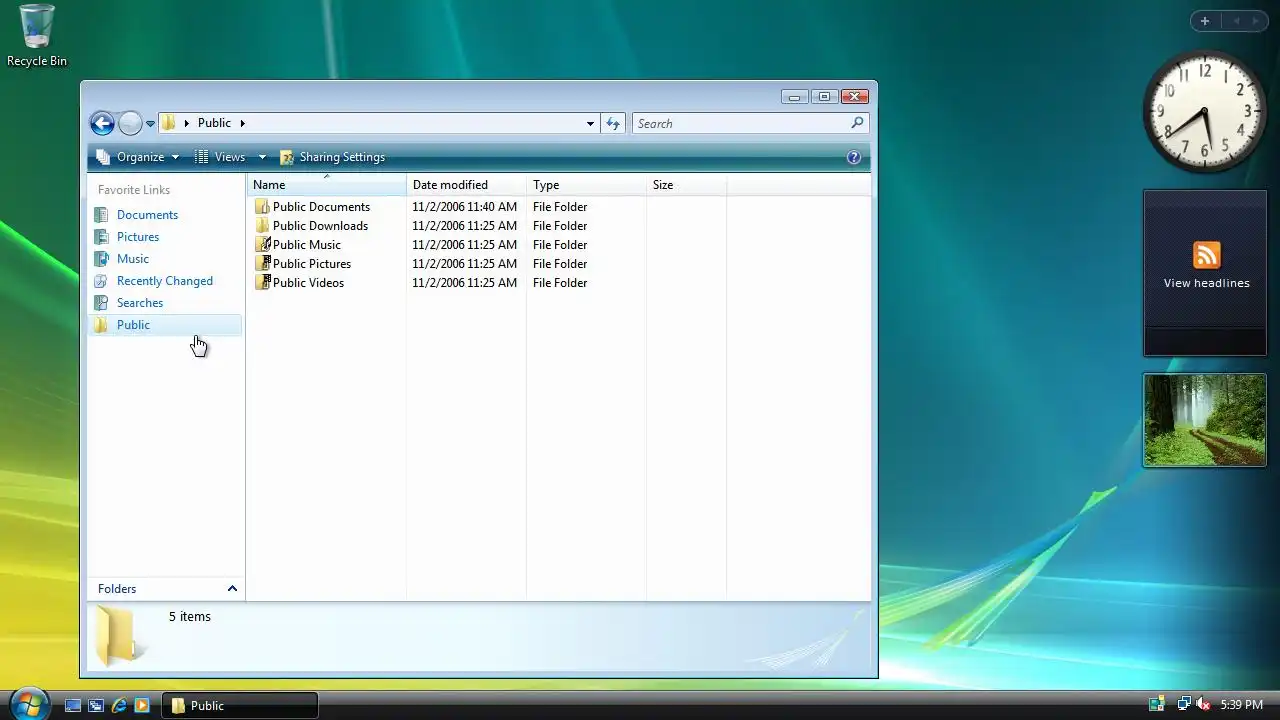This screenshot has height=720, width=1280.
Task: Click the 5:39 PM taskbar clock
Action: click(x=1241, y=705)
